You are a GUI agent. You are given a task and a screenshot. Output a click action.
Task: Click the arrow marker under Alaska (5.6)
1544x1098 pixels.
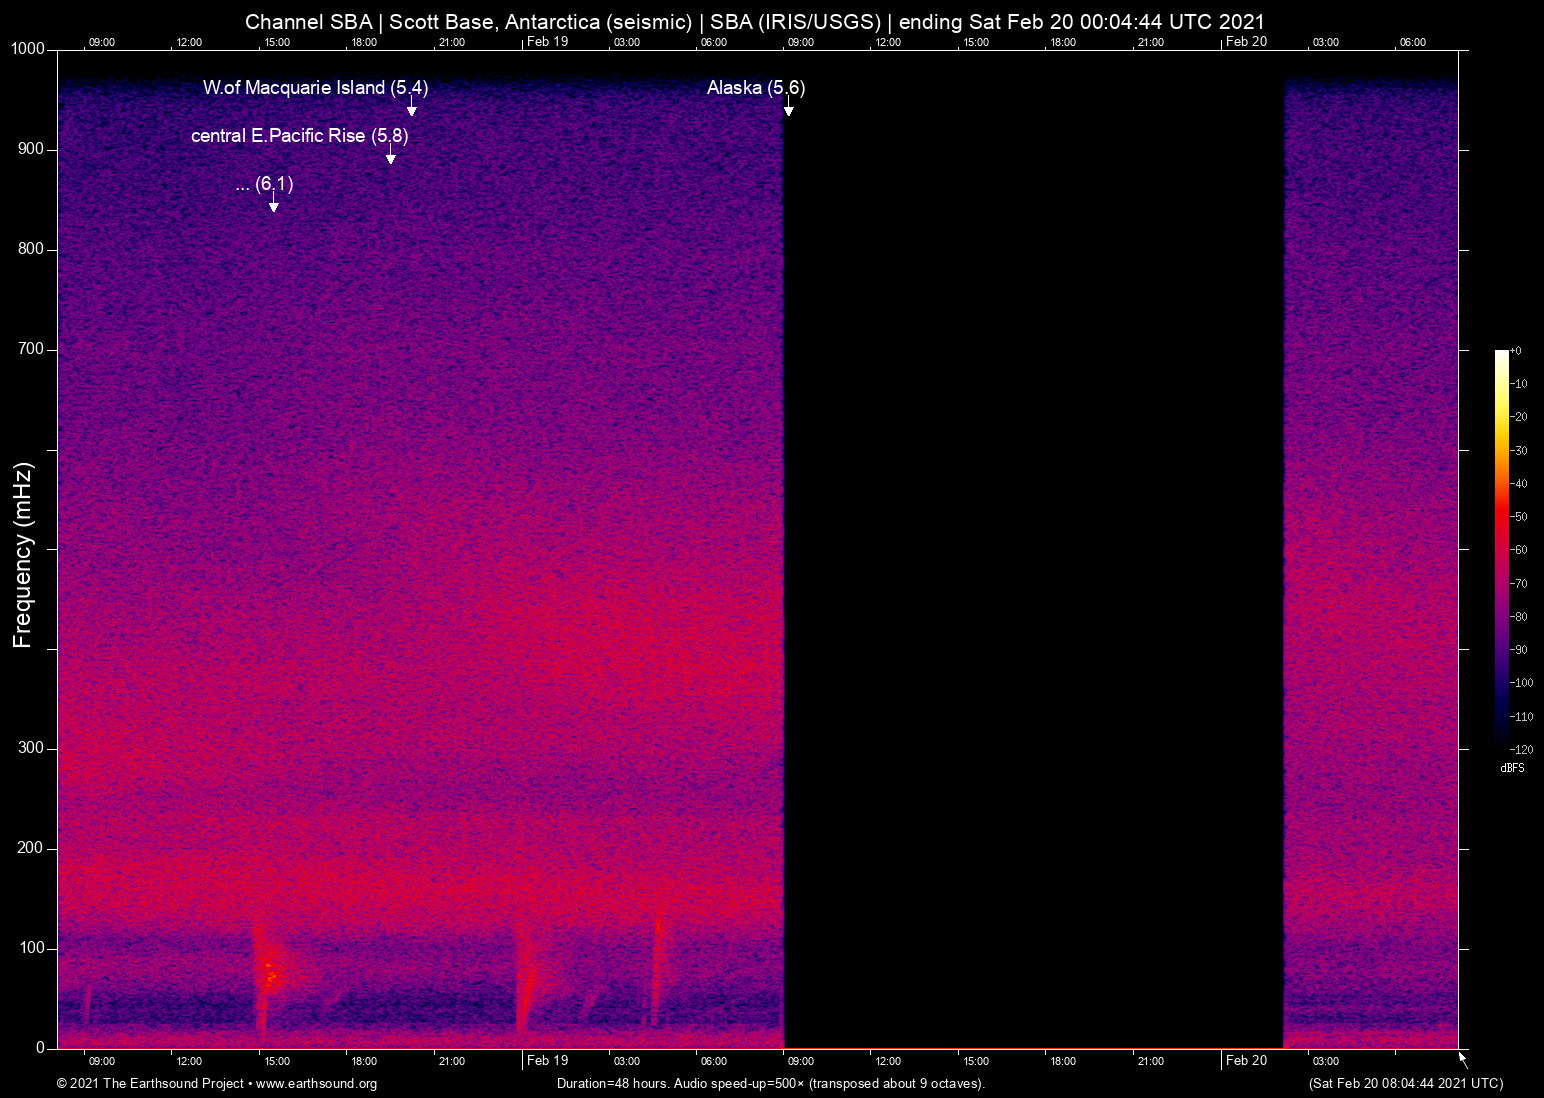(x=788, y=109)
